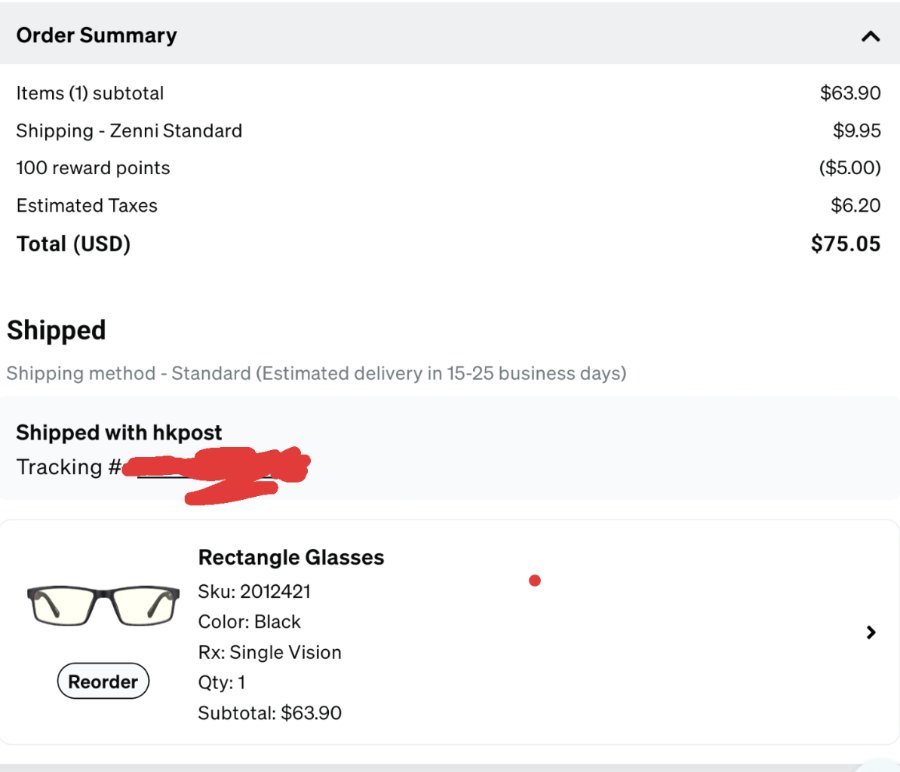Click the glasses product thumbnail
The image size is (900, 772).
(x=103, y=606)
